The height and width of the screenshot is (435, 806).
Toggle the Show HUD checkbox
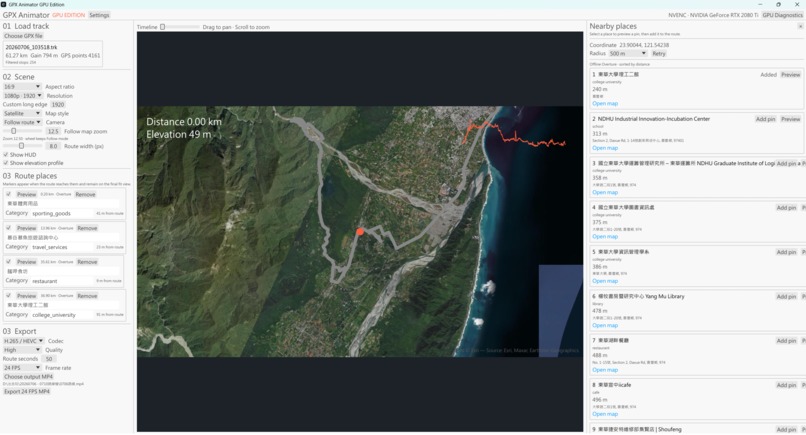6,154
